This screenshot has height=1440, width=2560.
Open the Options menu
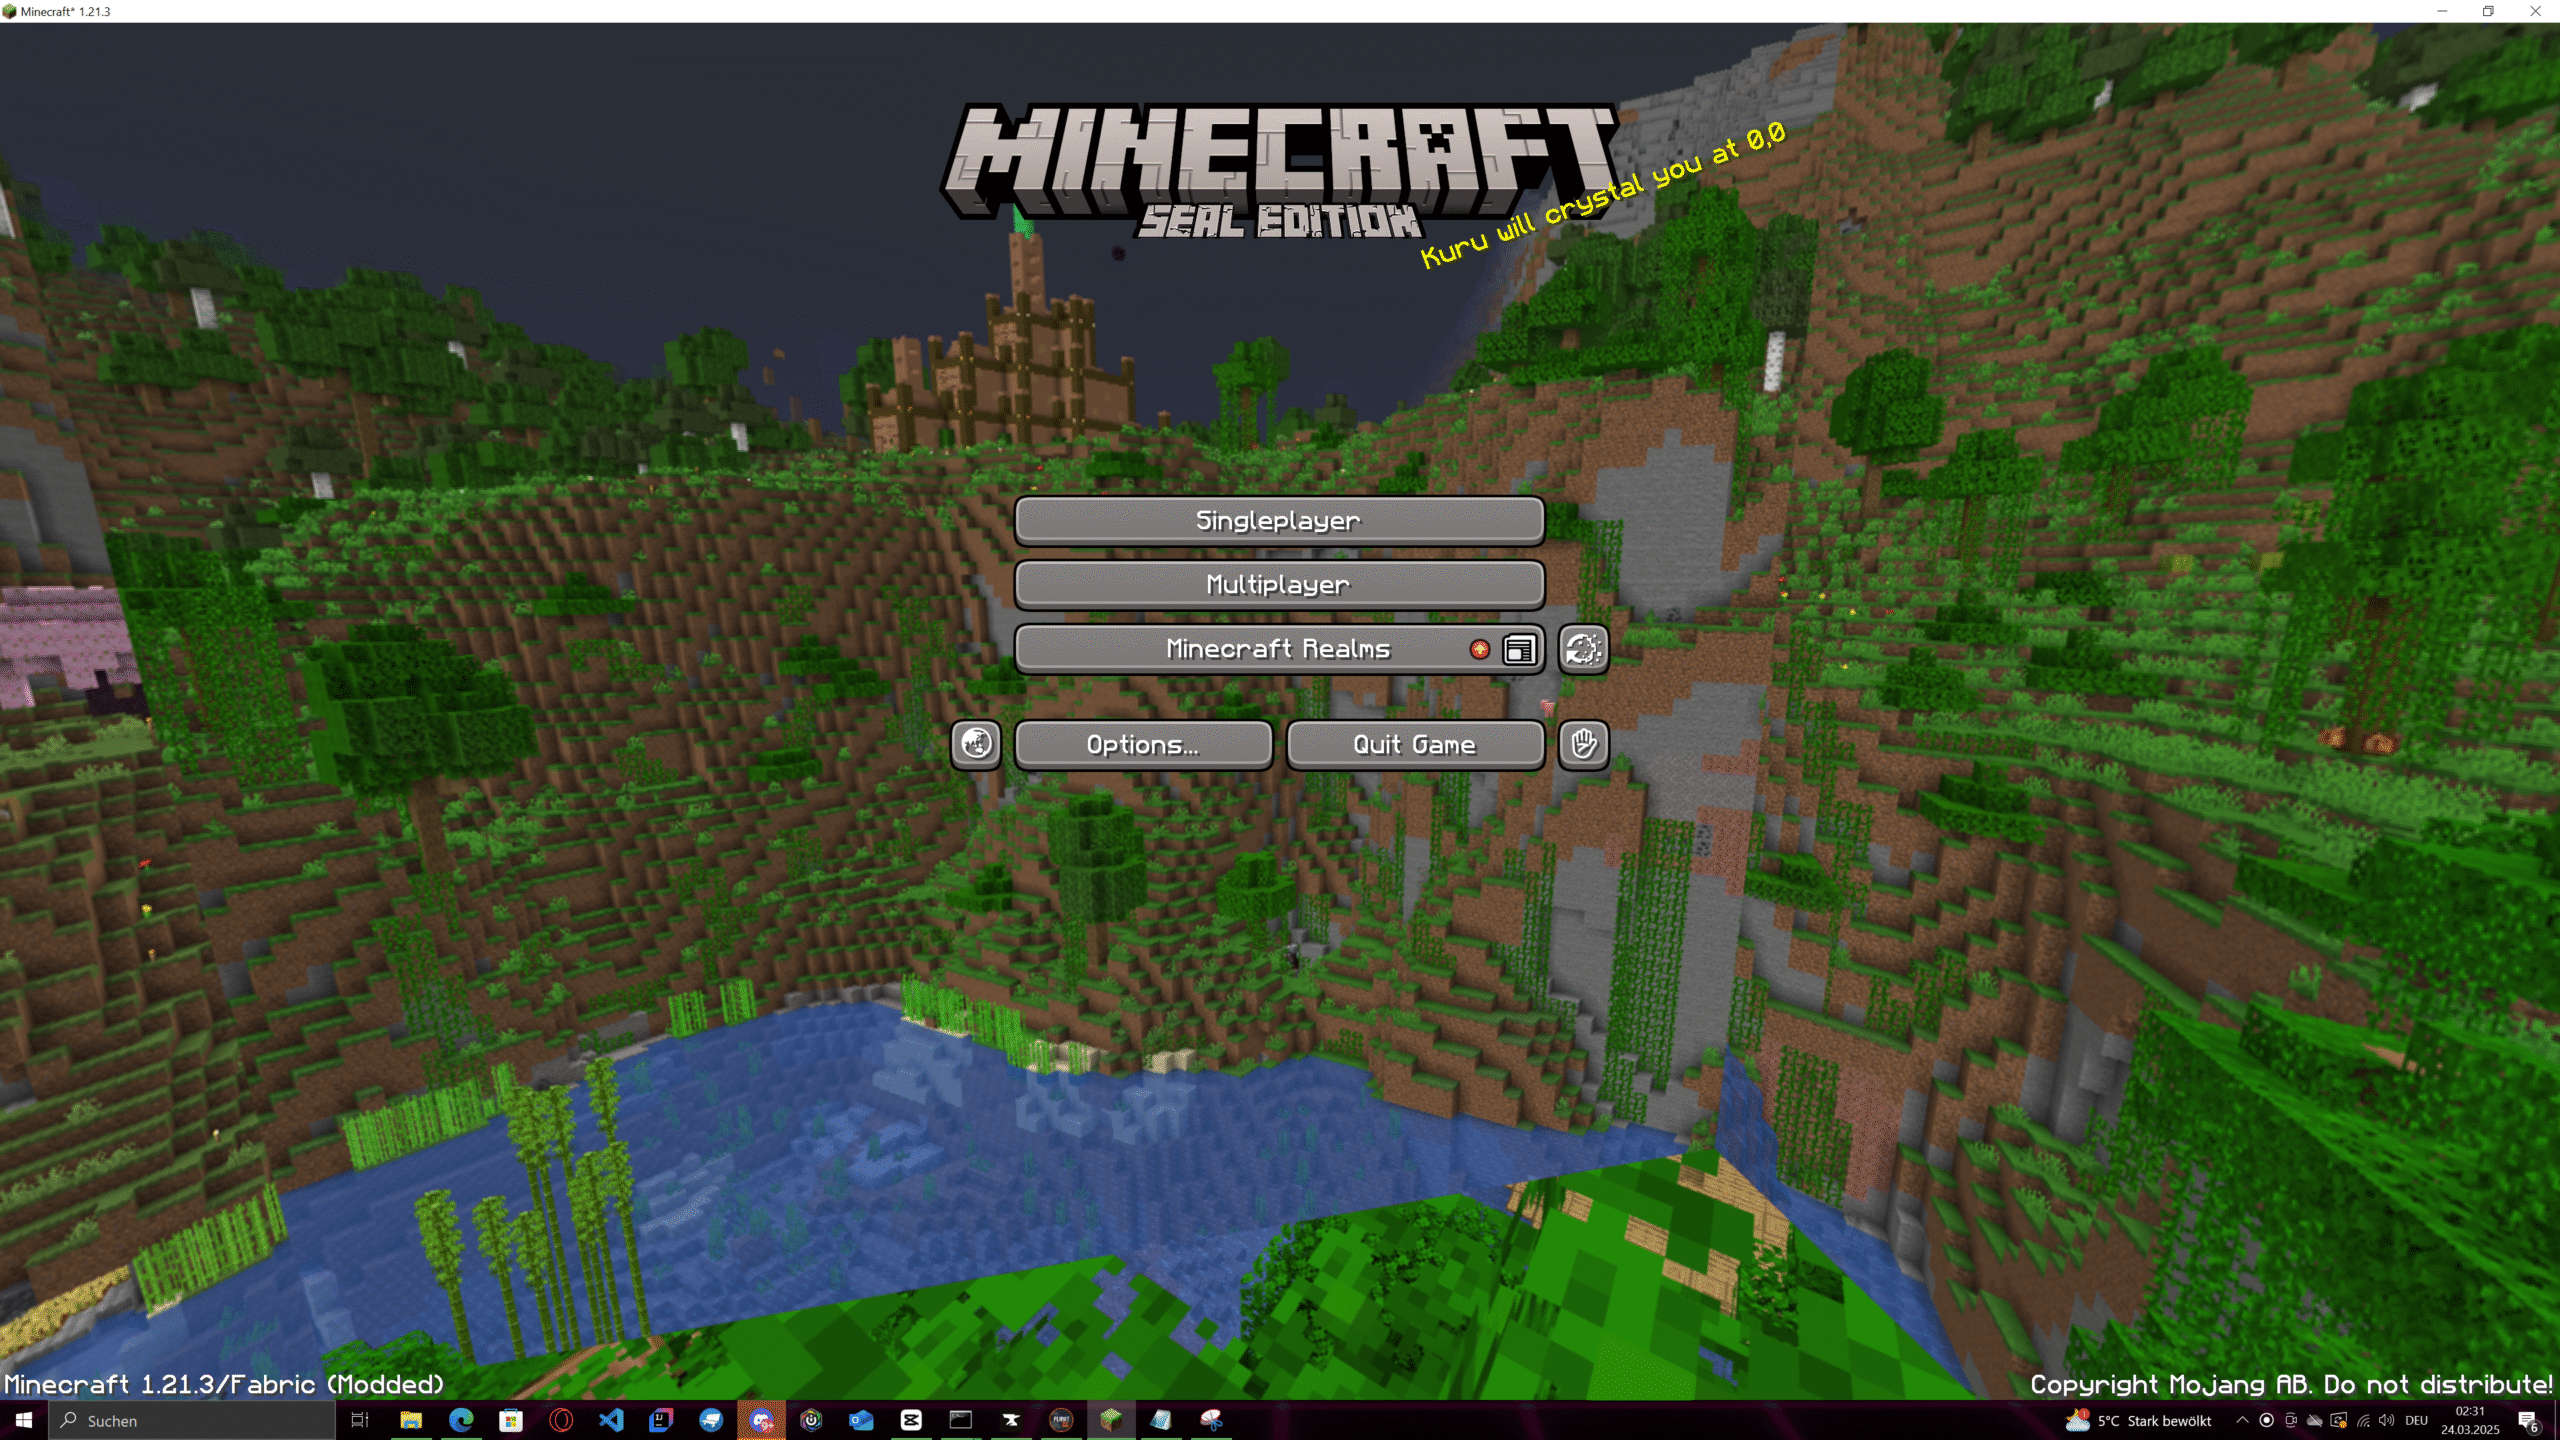[1143, 745]
